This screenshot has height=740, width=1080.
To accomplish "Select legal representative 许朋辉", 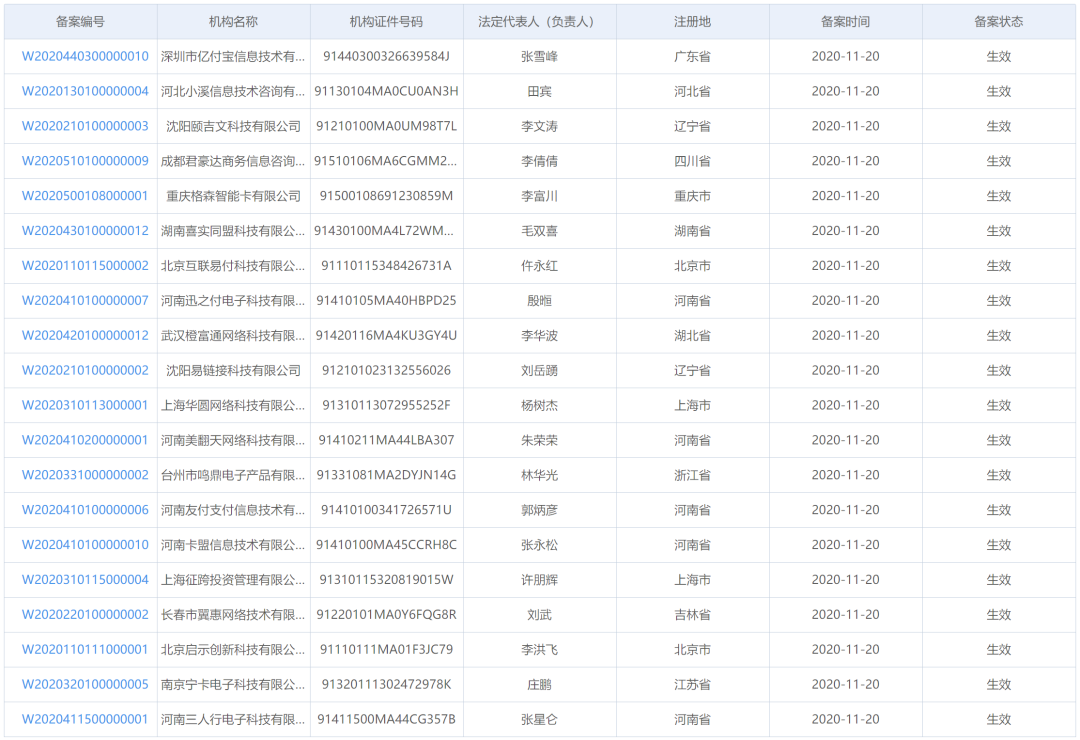I will (539, 579).
